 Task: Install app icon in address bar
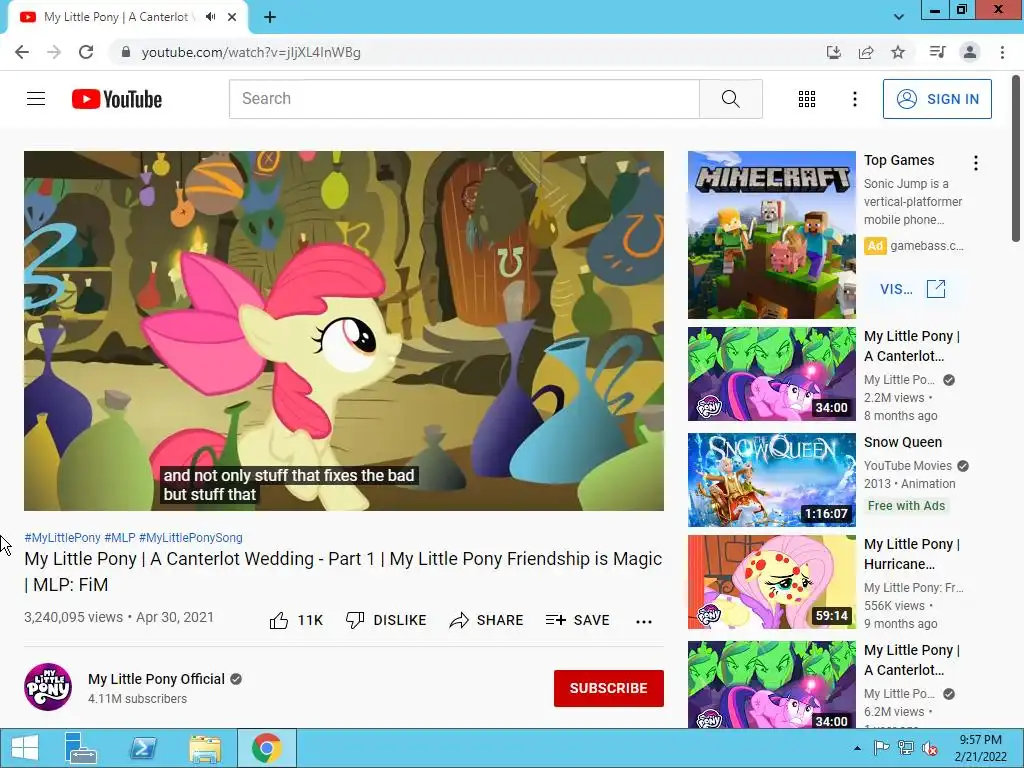pyautogui.click(x=834, y=52)
